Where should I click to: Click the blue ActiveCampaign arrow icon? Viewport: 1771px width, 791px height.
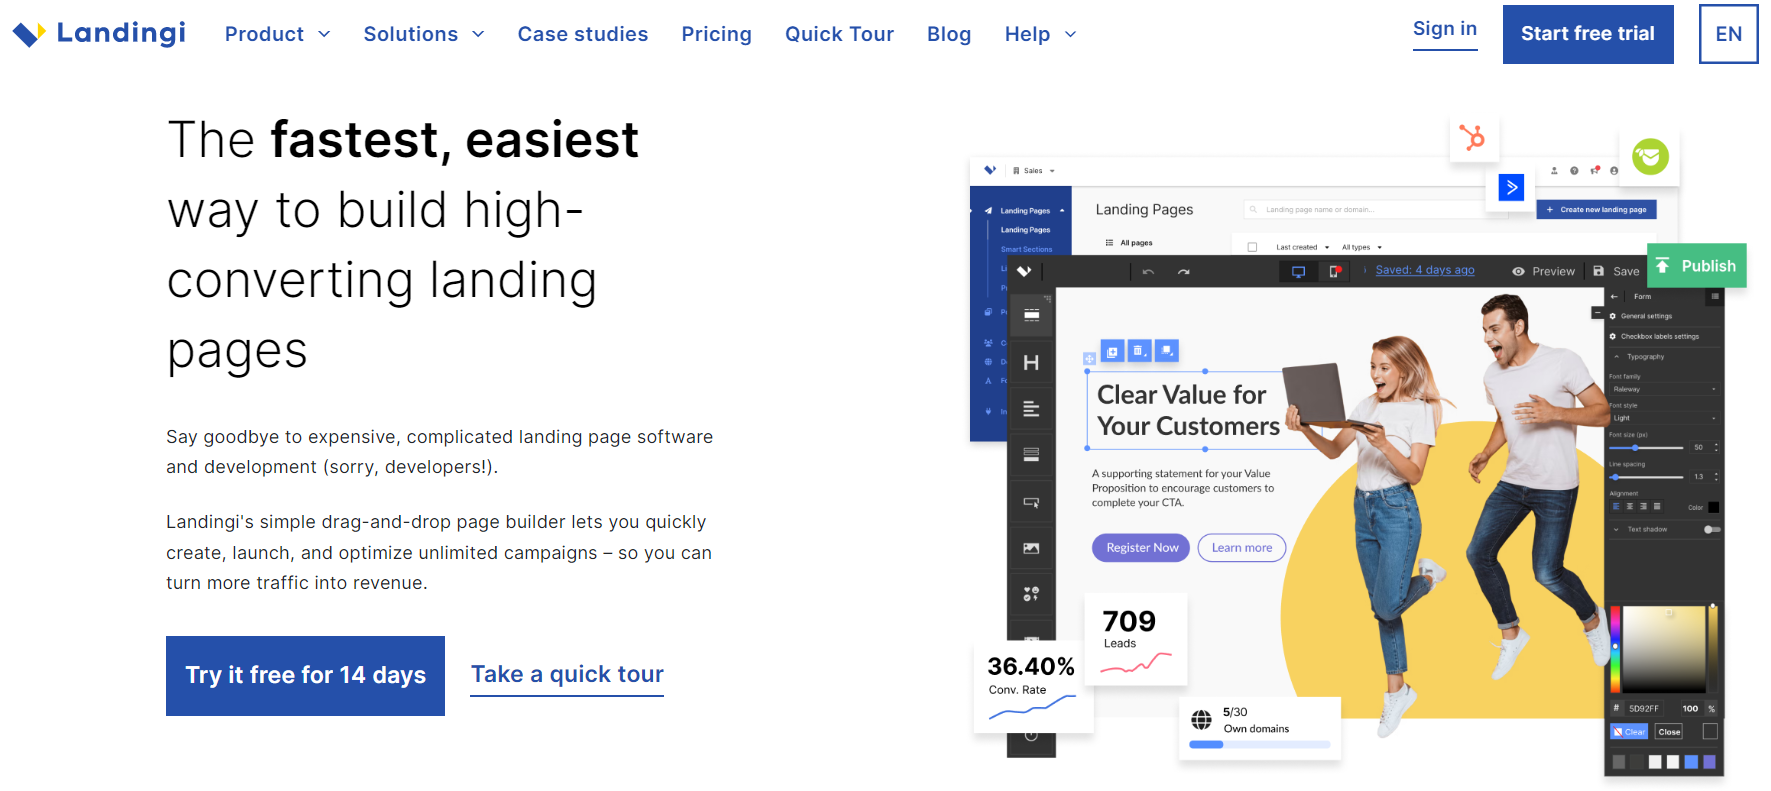(x=1511, y=187)
